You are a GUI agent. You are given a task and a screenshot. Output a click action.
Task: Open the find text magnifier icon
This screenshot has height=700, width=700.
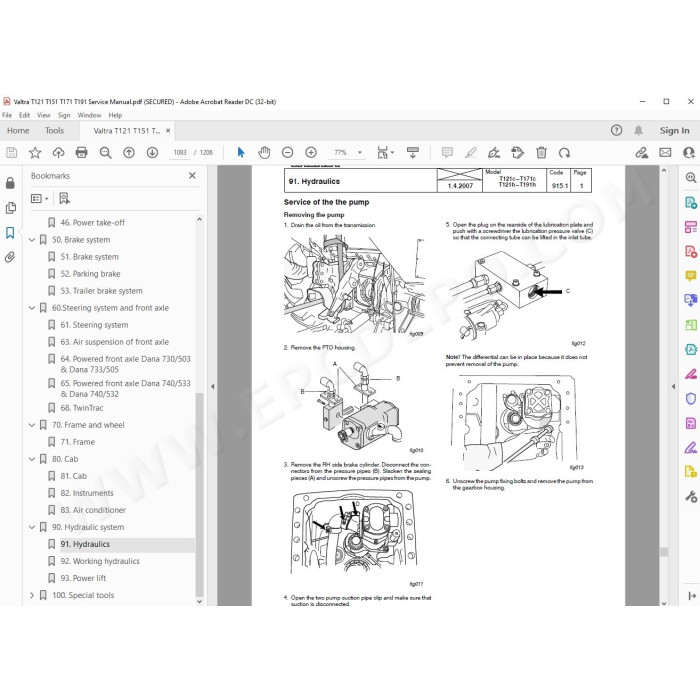coord(105,153)
